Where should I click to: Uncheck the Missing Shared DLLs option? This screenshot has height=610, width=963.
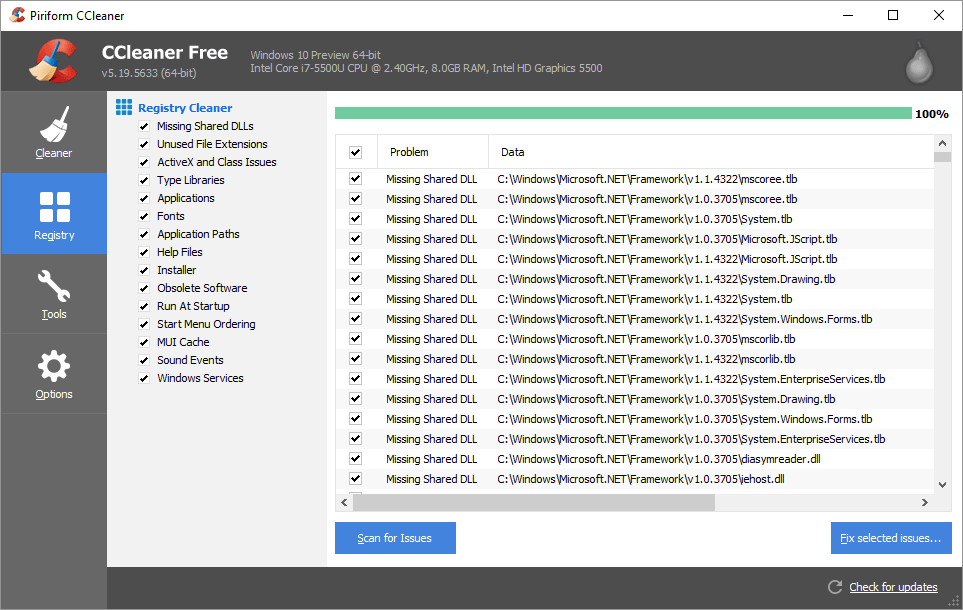point(143,126)
